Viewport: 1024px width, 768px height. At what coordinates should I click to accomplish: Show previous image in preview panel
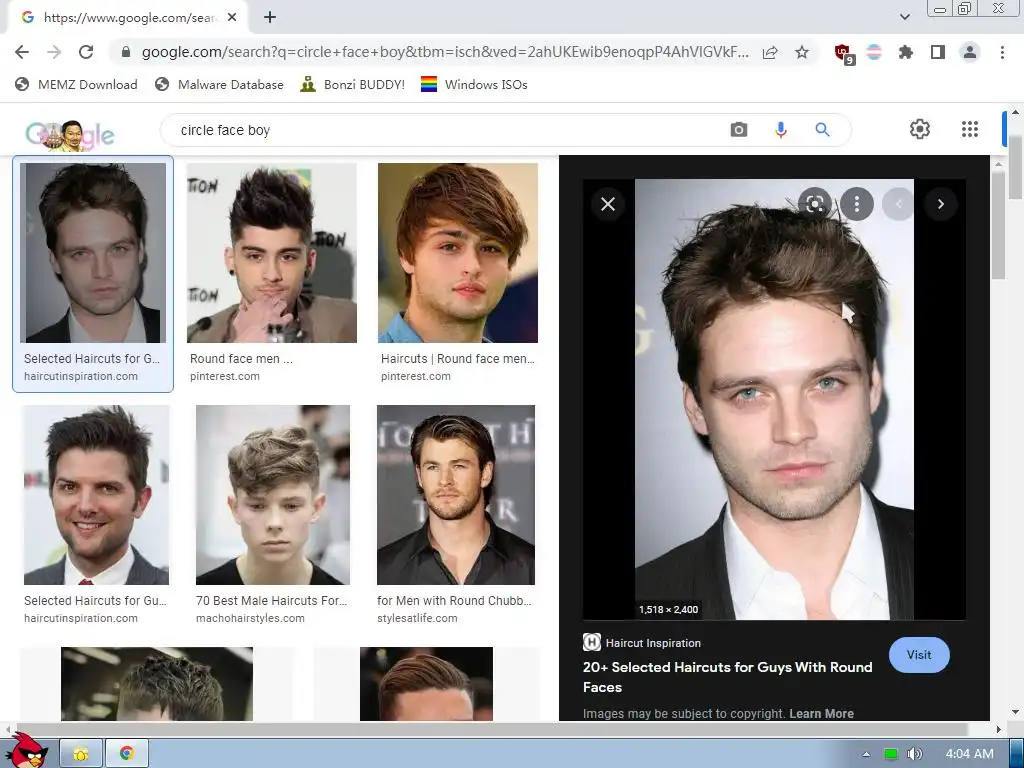899,204
